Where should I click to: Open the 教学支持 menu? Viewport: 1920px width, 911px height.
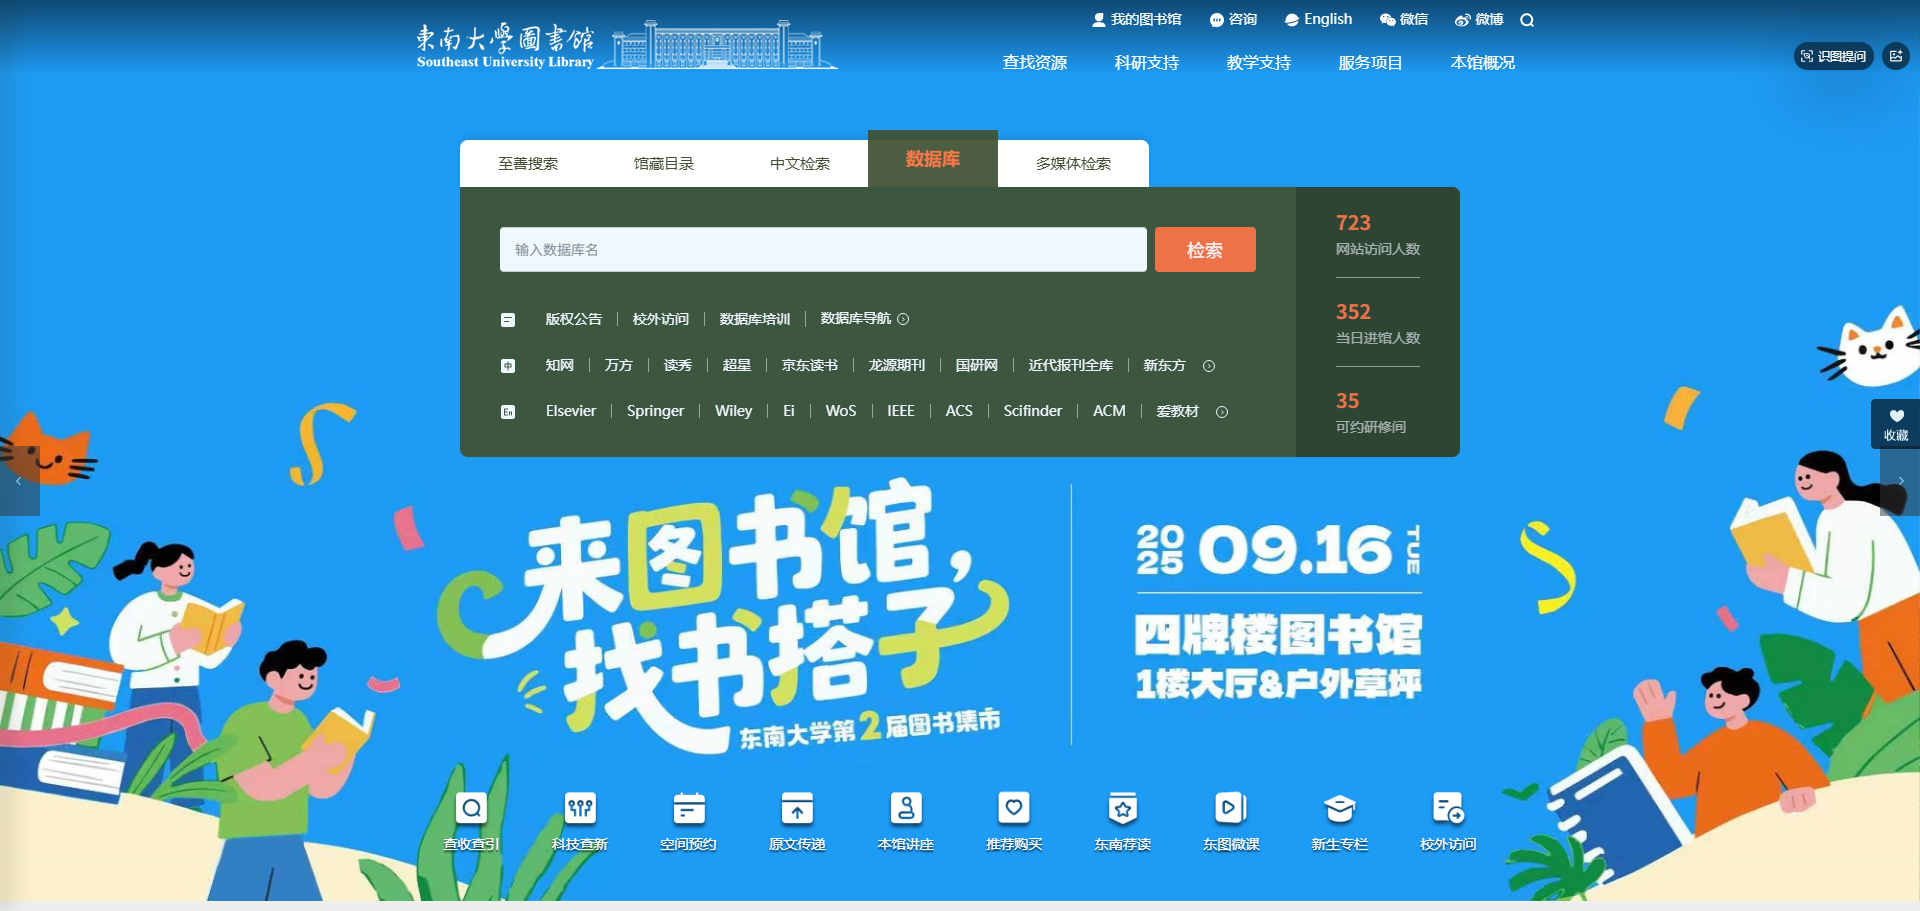point(1259,62)
